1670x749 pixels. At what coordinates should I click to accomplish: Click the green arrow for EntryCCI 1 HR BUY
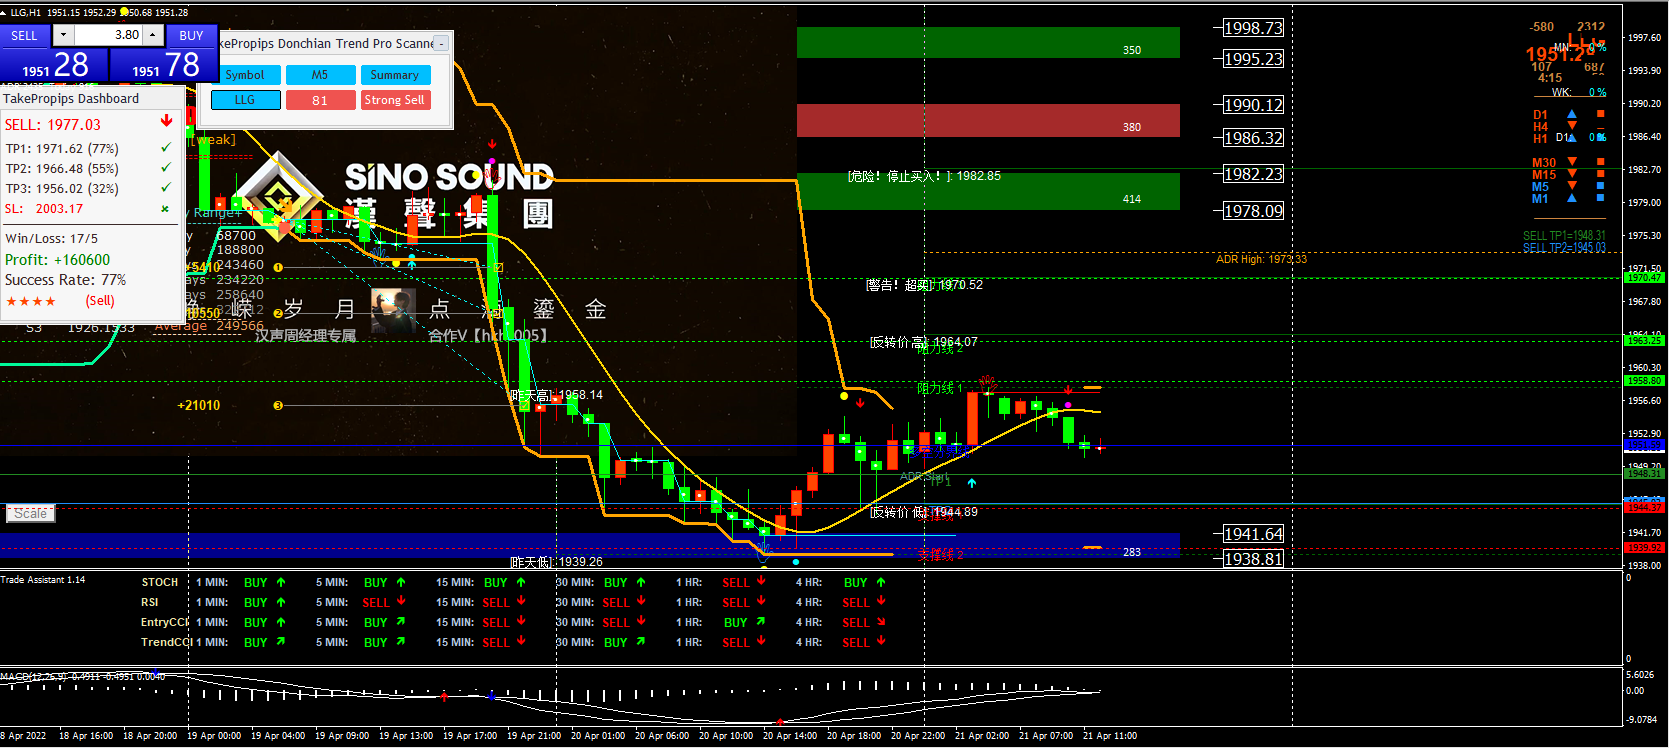[x=761, y=622]
